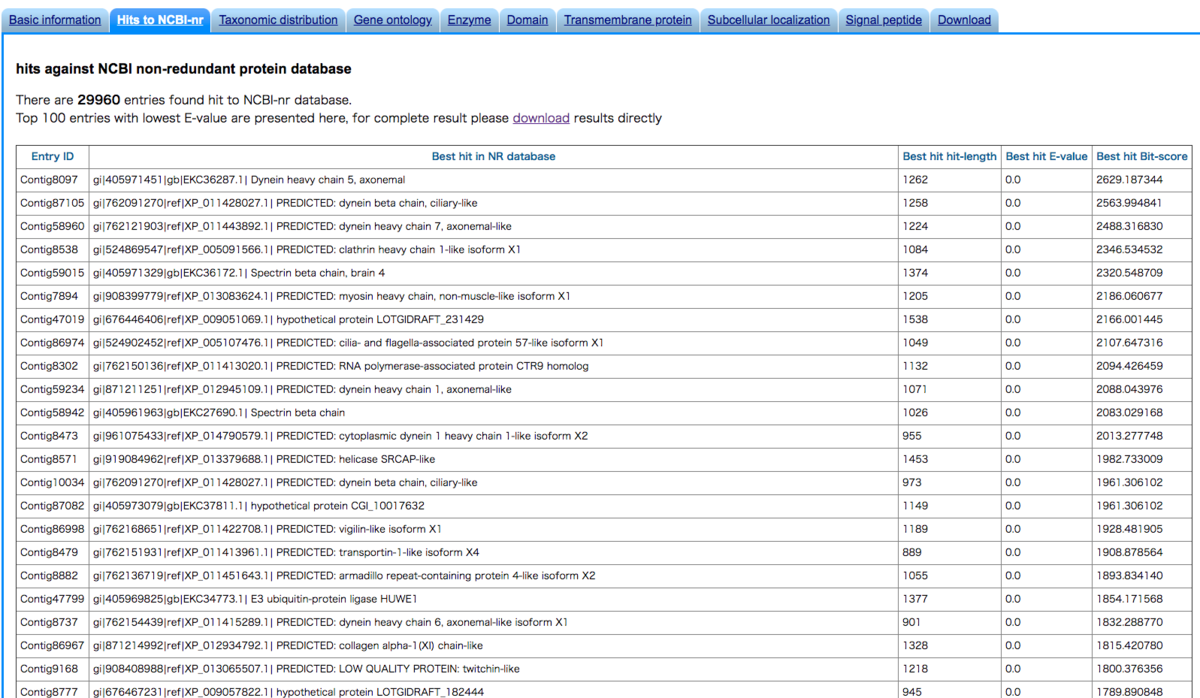Screen dimensions: 1200x698
Task: Select entry Contig87105
Action: [52, 203]
